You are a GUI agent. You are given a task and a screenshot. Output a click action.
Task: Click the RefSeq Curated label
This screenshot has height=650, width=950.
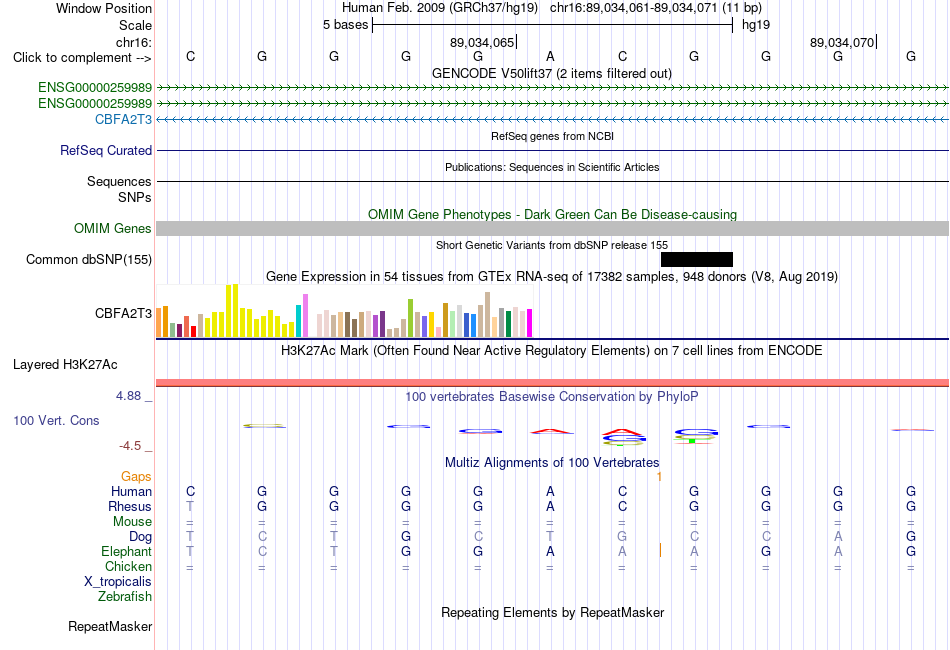pyautogui.click(x=105, y=150)
